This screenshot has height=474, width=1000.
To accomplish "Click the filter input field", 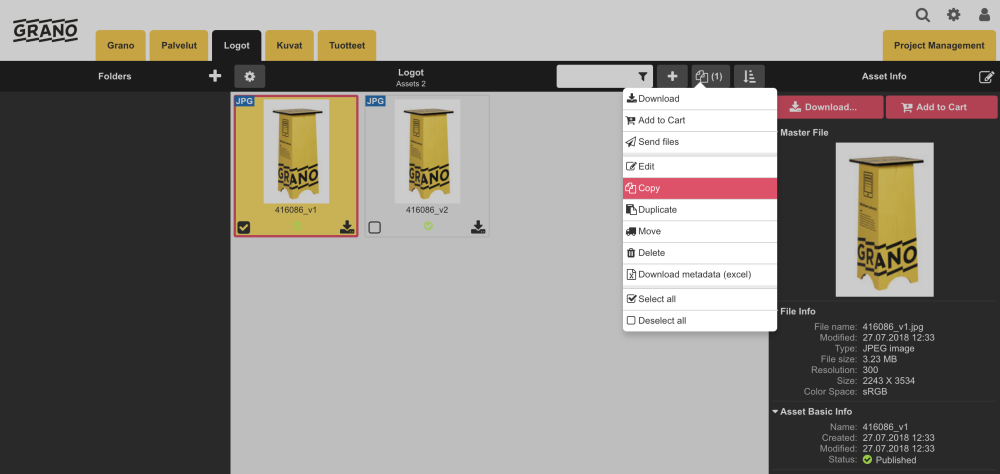I will (597, 77).
